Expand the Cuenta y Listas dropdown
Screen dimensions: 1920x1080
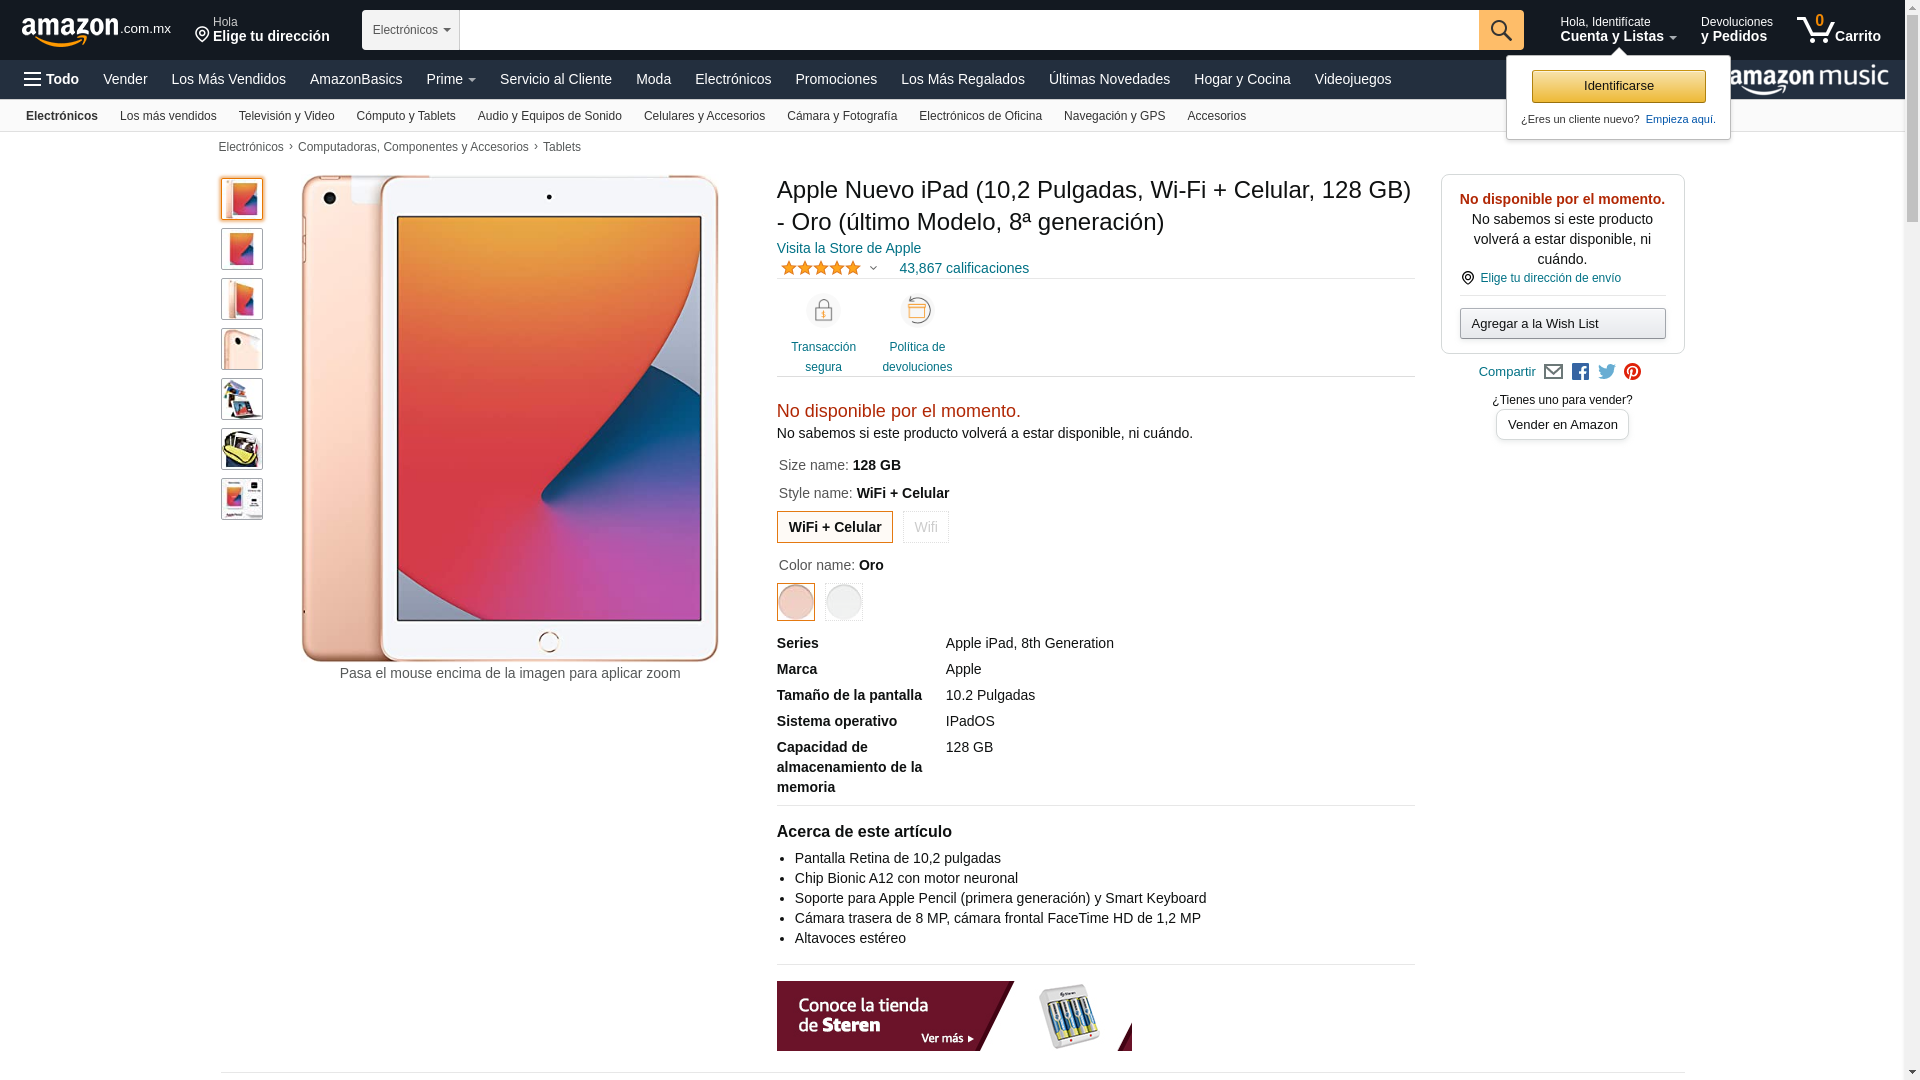click(1618, 30)
